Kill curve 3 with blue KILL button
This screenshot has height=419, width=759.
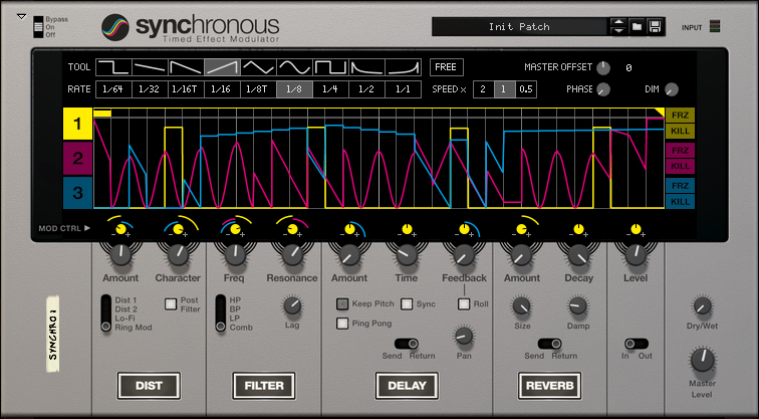[680, 201]
